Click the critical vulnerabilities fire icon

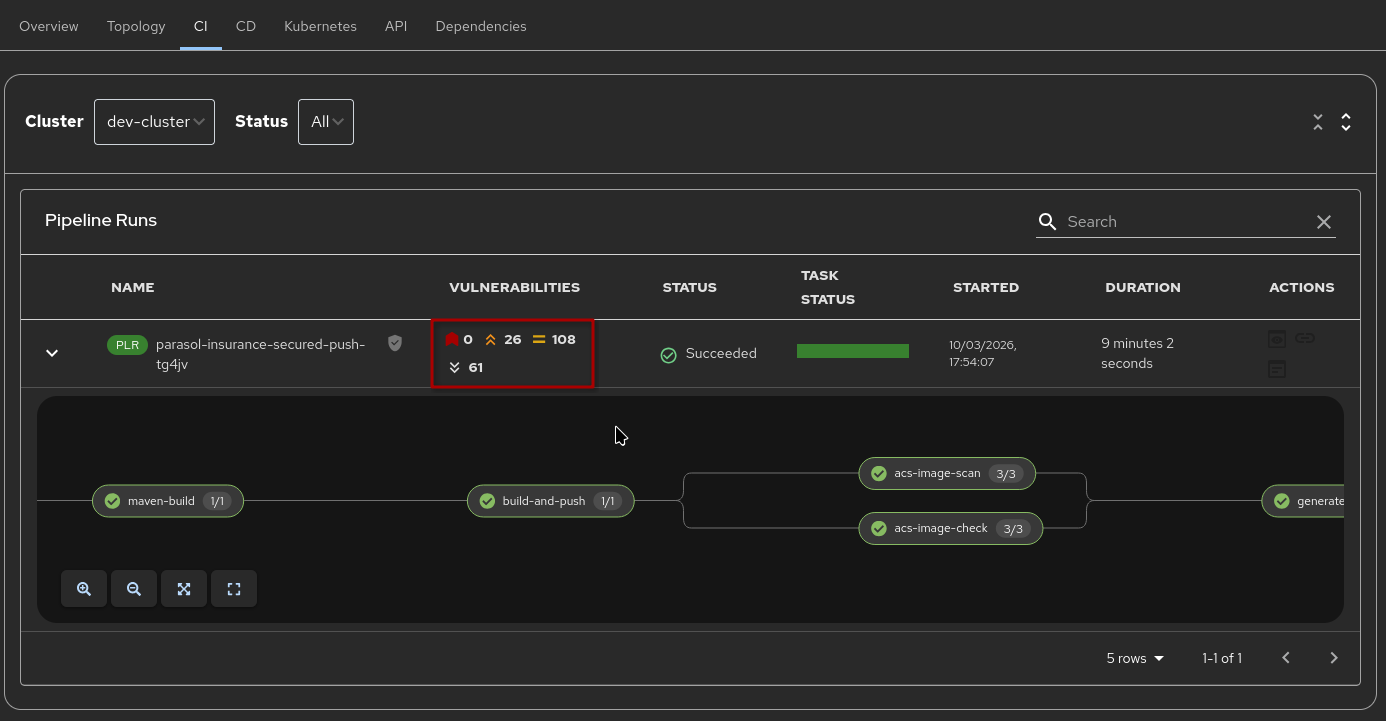click(452, 339)
